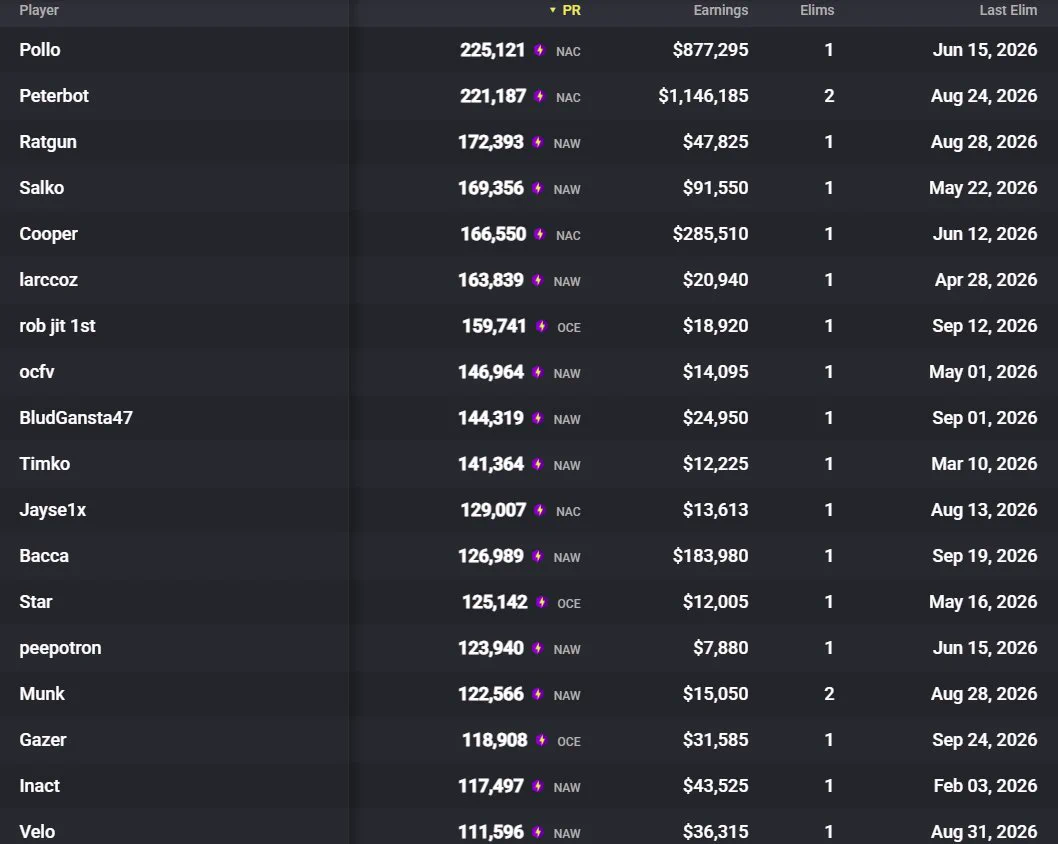Open player larccoz's profile

pyautogui.click(x=49, y=279)
